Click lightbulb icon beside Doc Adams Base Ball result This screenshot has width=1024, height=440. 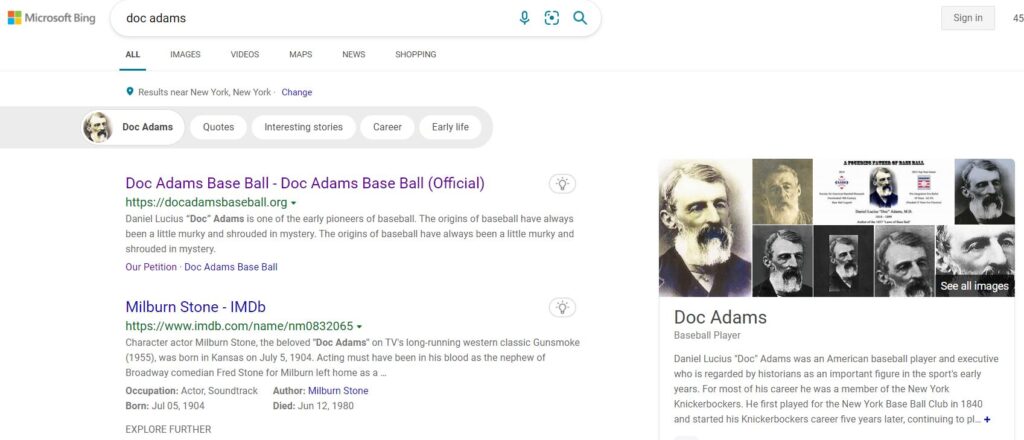562,184
